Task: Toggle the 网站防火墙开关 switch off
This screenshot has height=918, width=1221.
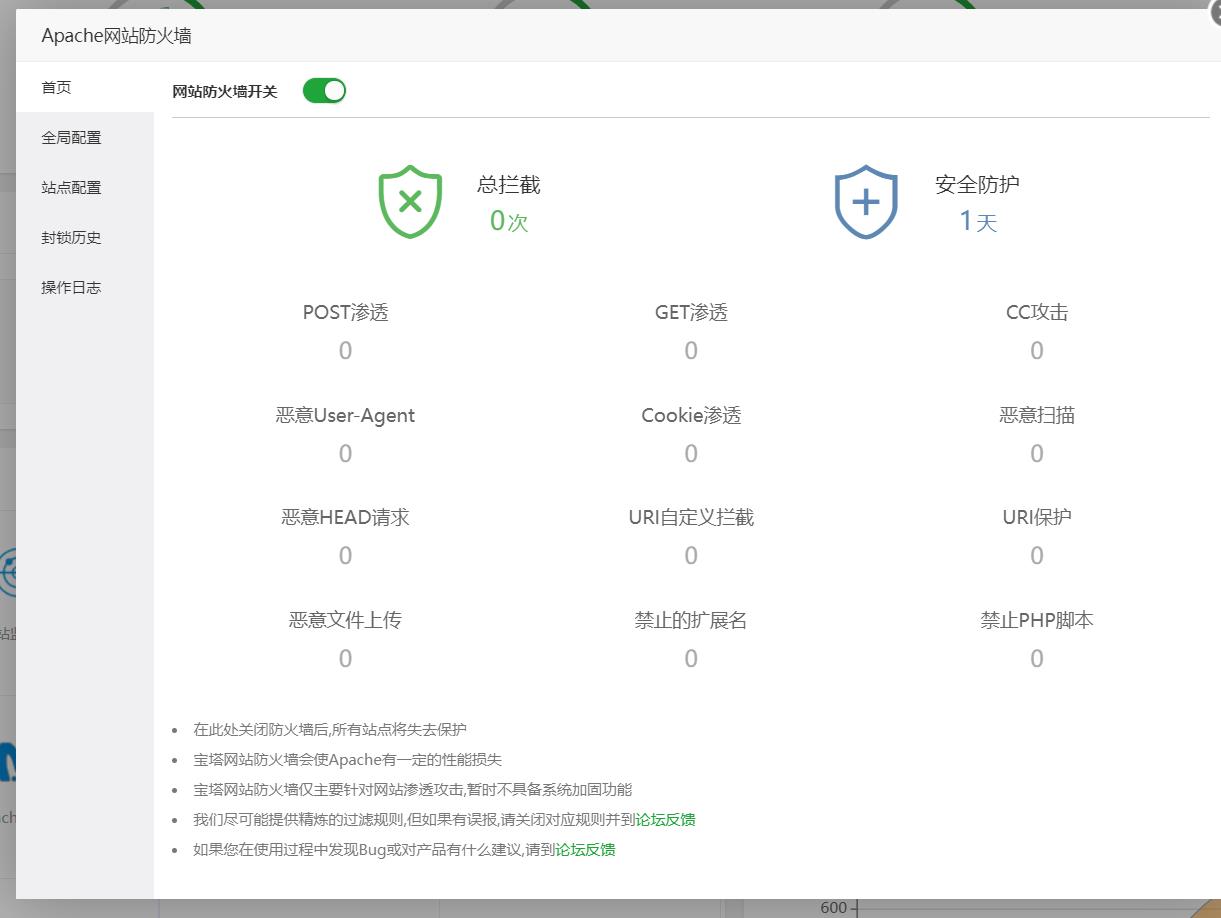Action: click(x=324, y=91)
